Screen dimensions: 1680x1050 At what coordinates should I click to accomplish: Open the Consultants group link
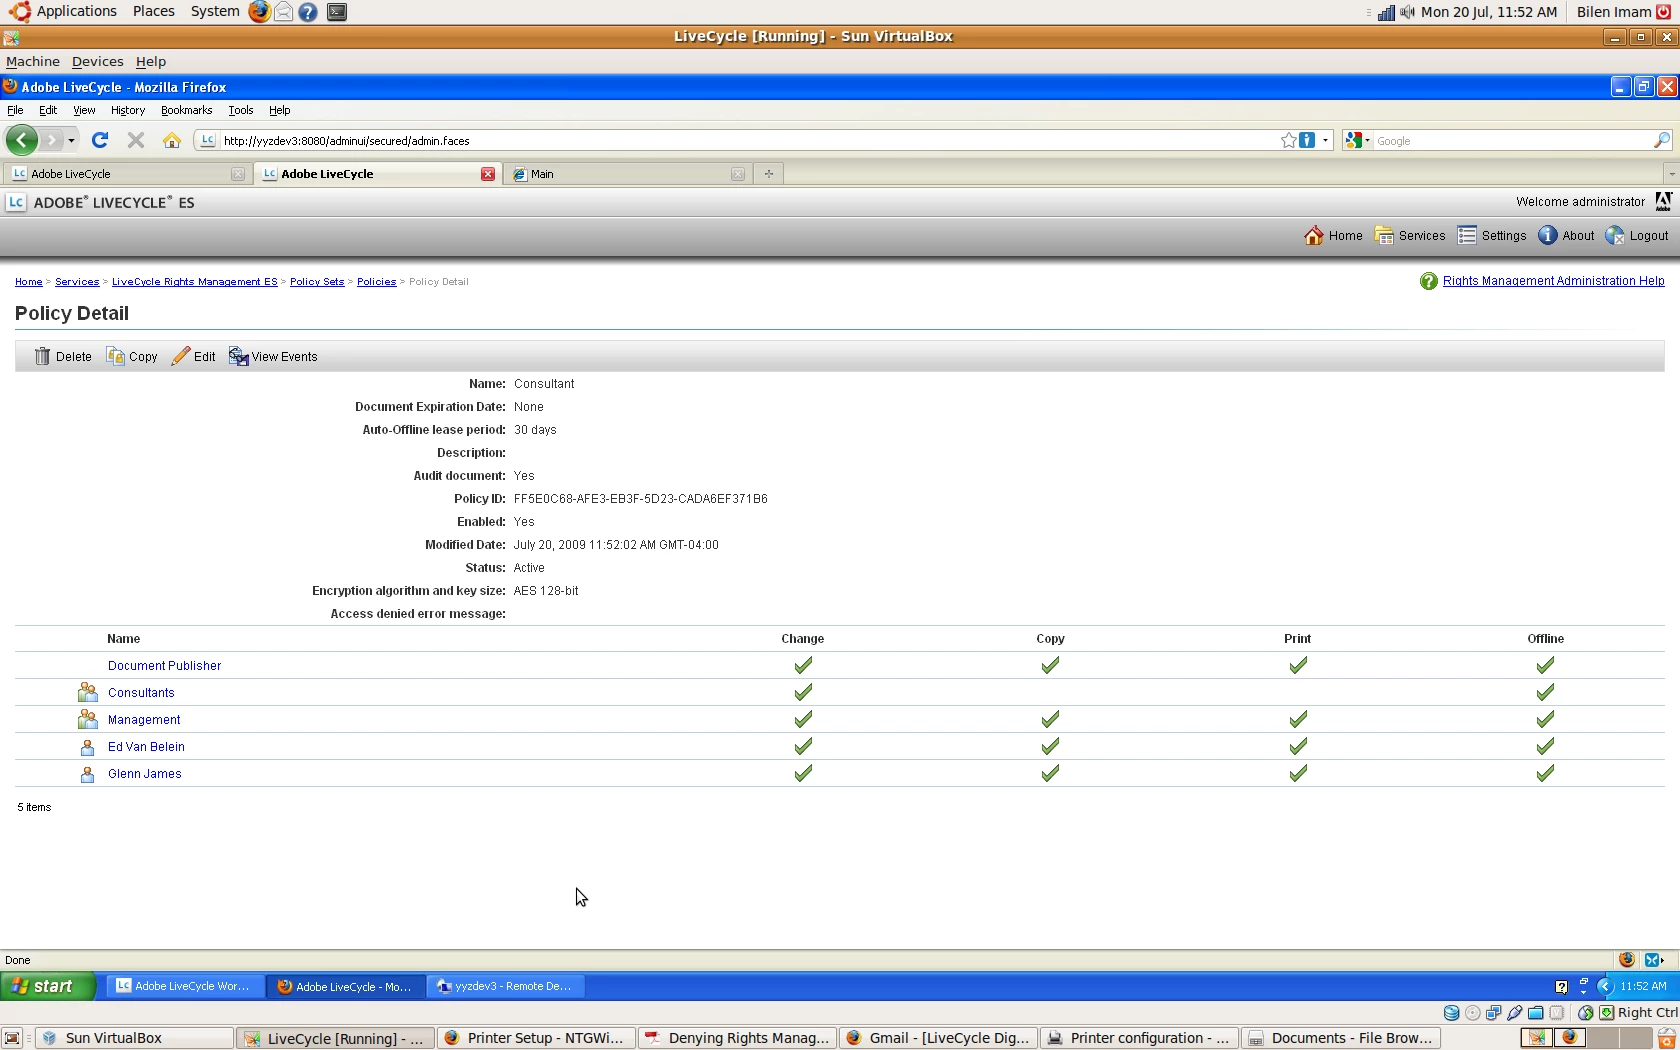pyautogui.click(x=141, y=693)
